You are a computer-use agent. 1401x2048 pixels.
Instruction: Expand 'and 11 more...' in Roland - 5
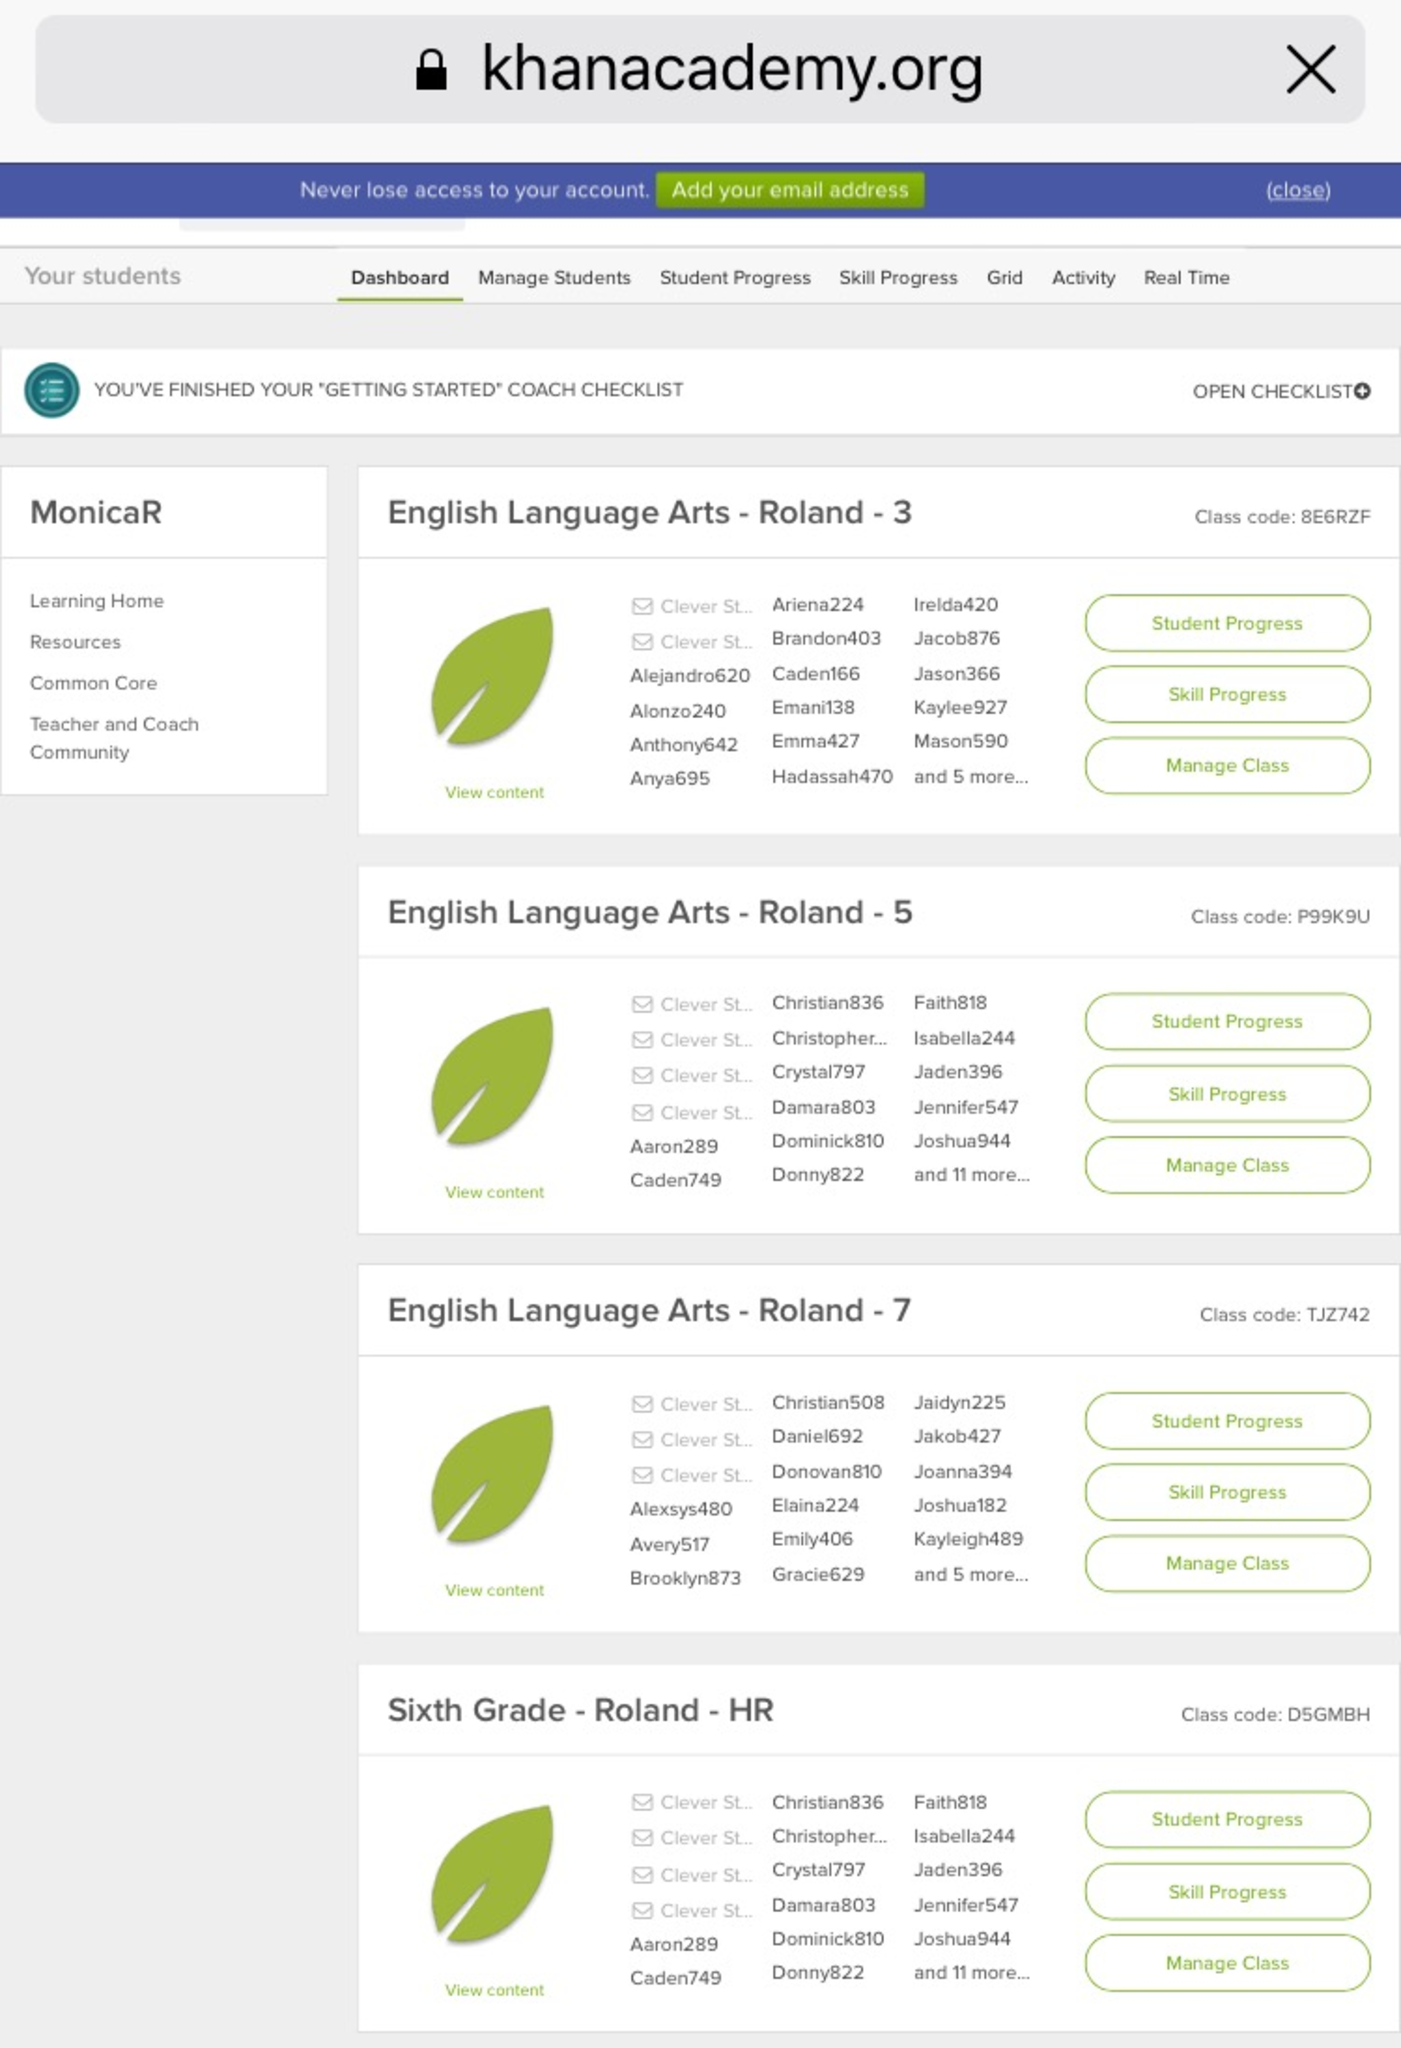click(x=971, y=1175)
